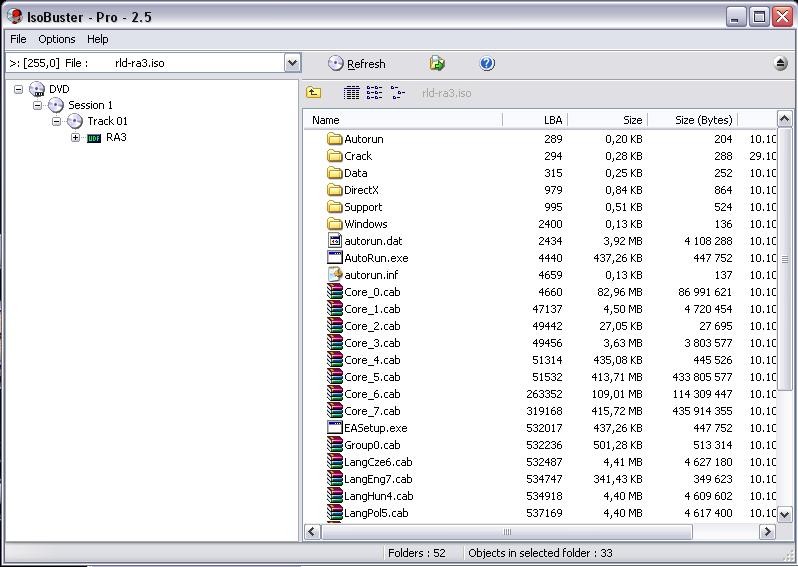
Task: Click the LangHun4.cab file name
Action: [379, 496]
